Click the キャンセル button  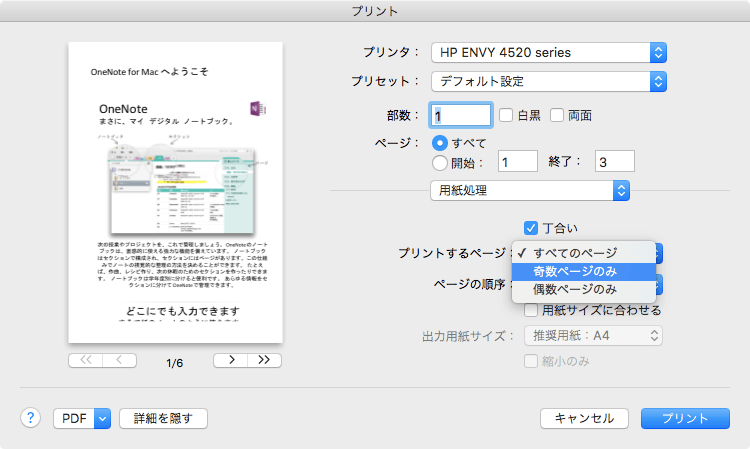(x=584, y=419)
